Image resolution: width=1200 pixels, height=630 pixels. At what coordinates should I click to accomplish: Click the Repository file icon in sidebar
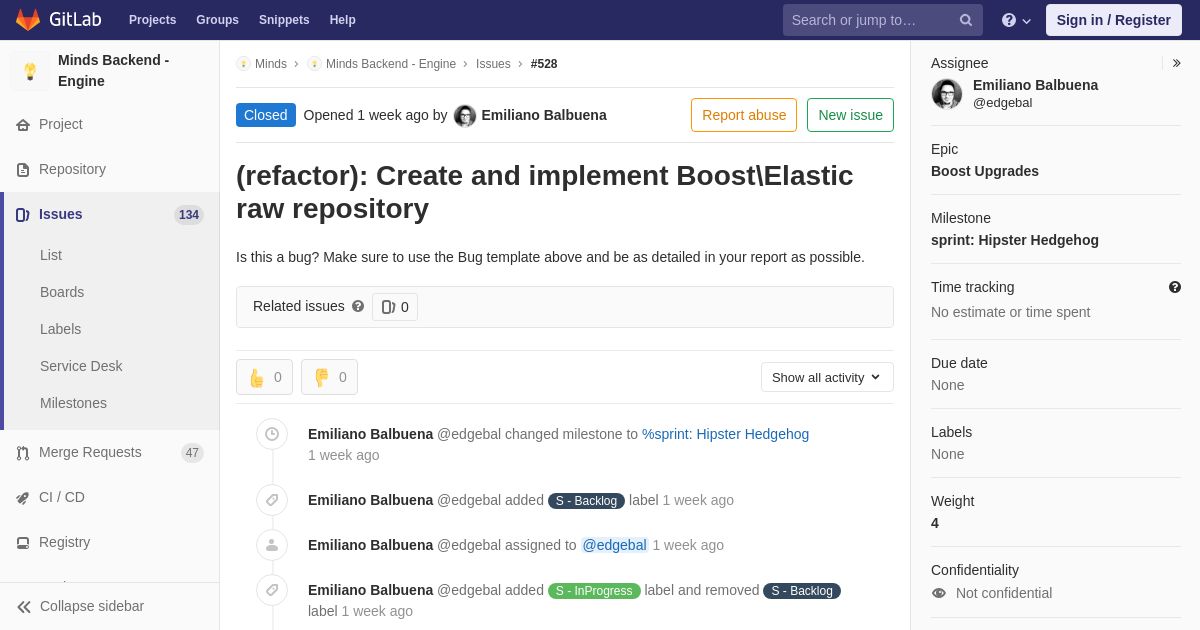[x=23, y=170]
